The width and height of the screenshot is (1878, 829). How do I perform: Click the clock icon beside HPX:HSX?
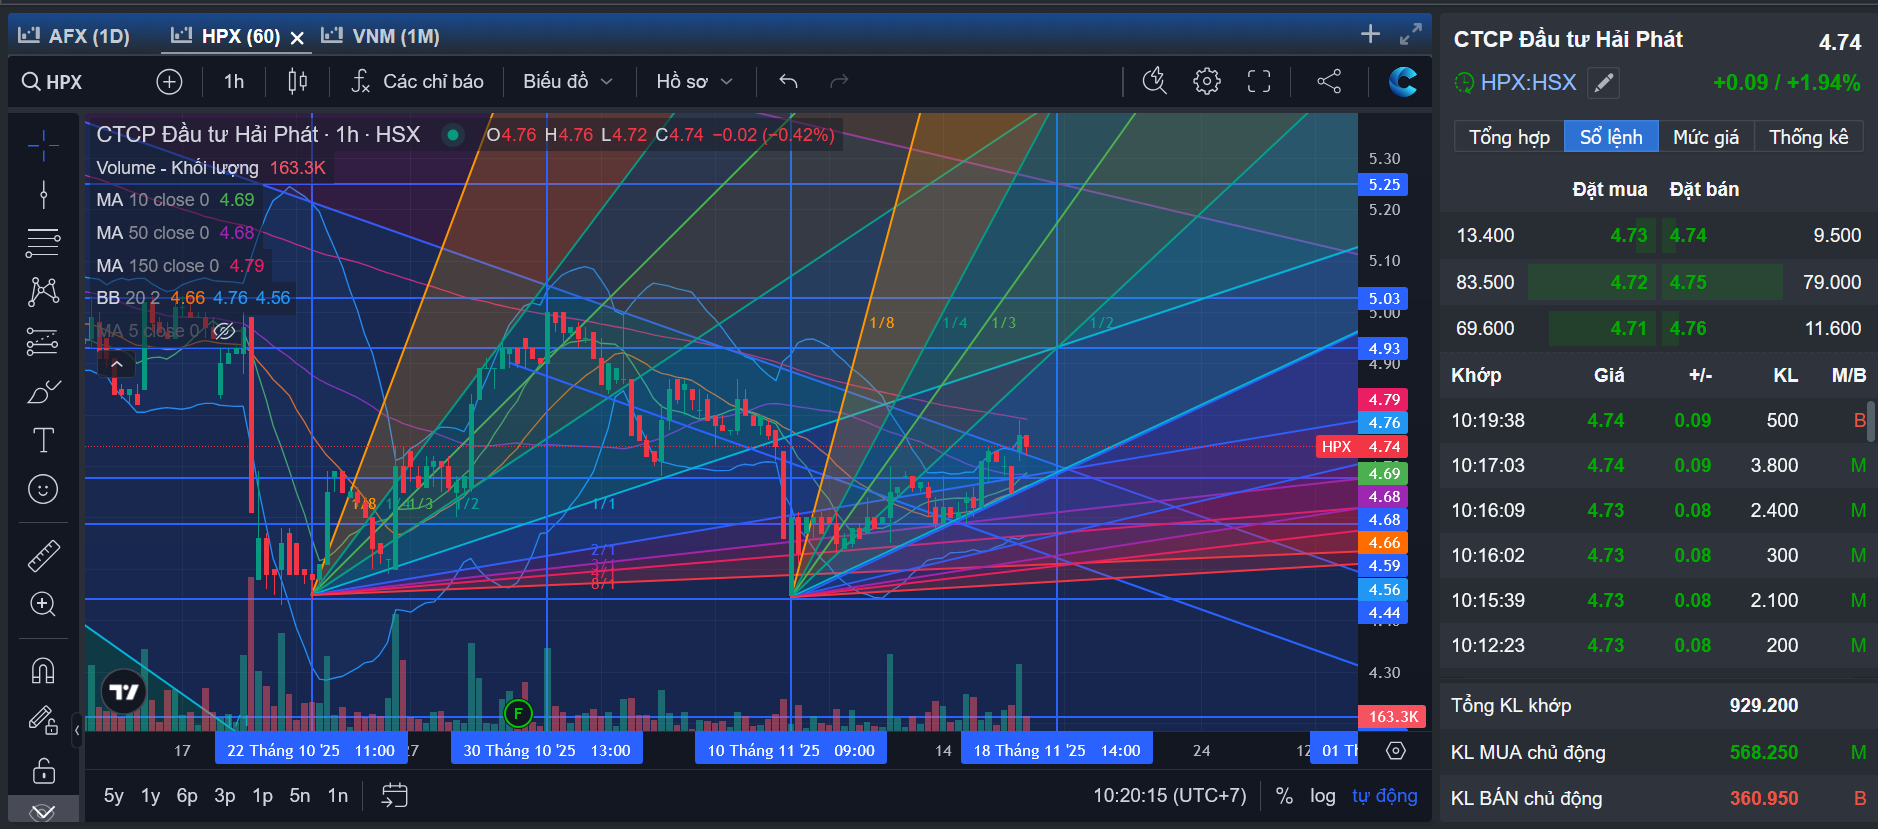coord(1464,82)
